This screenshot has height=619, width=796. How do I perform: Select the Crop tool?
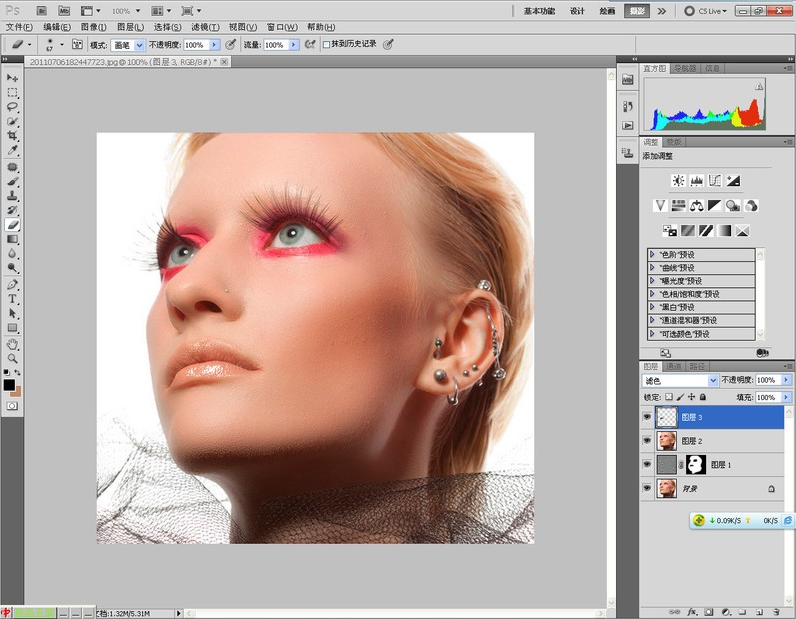(13, 135)
